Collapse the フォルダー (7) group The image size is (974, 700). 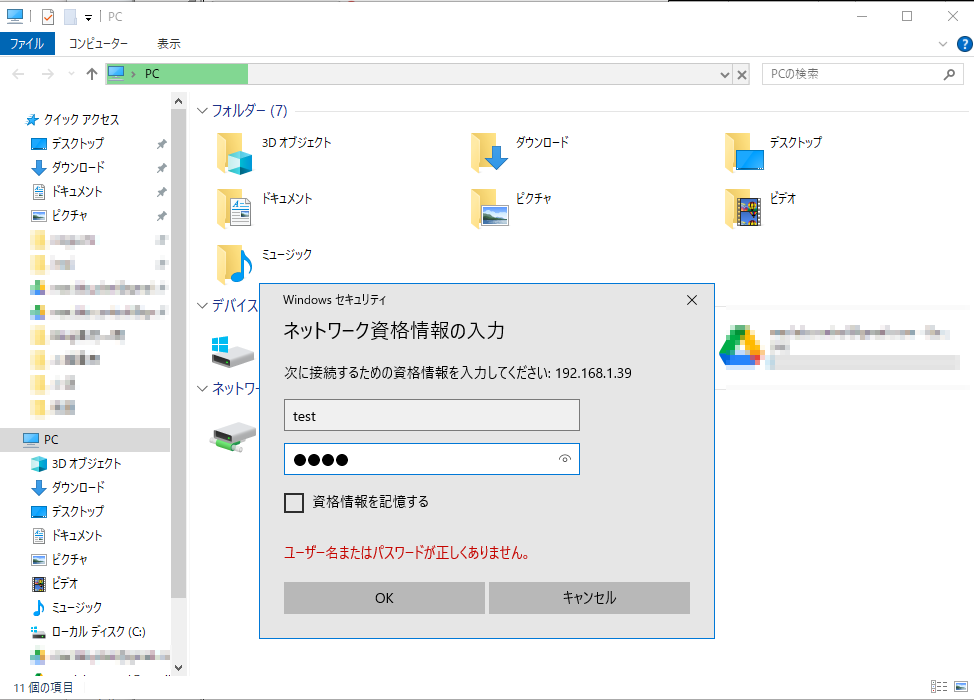pos(202,111)
